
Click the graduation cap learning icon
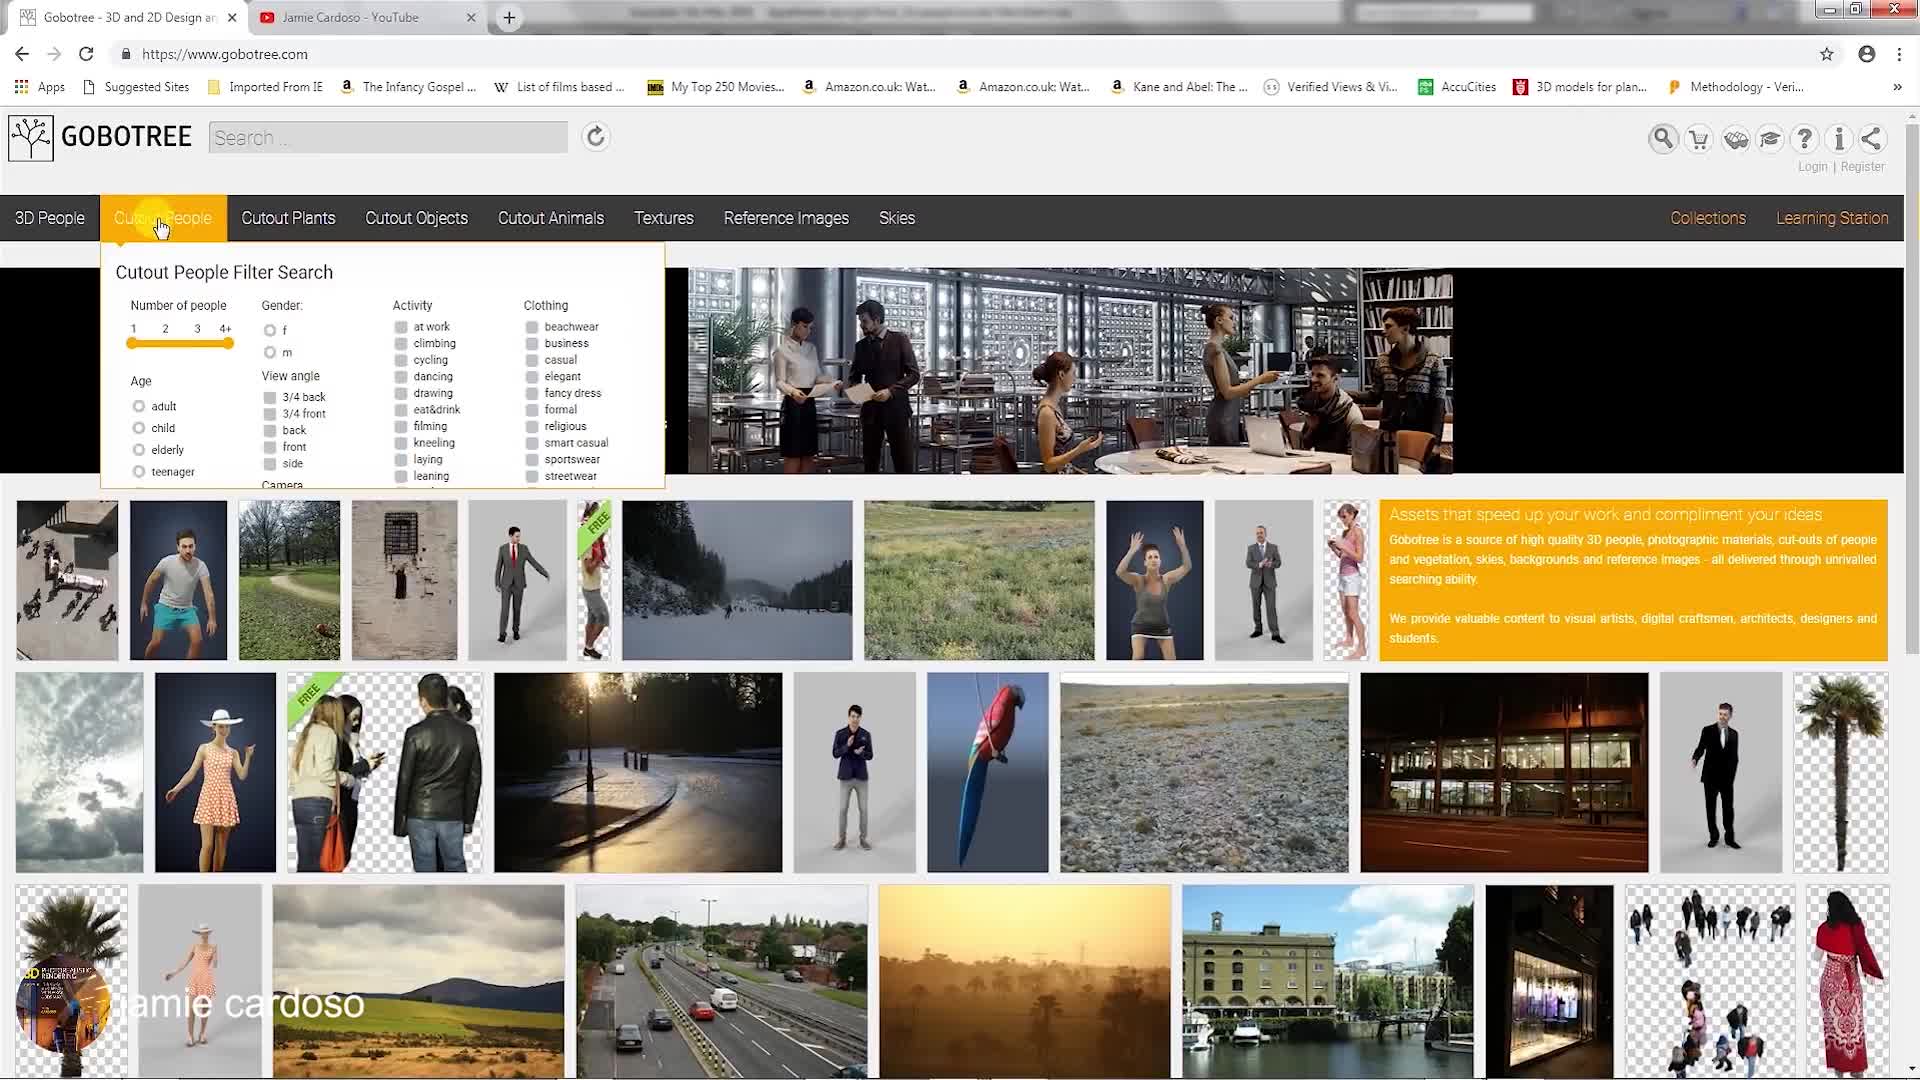1770,139
